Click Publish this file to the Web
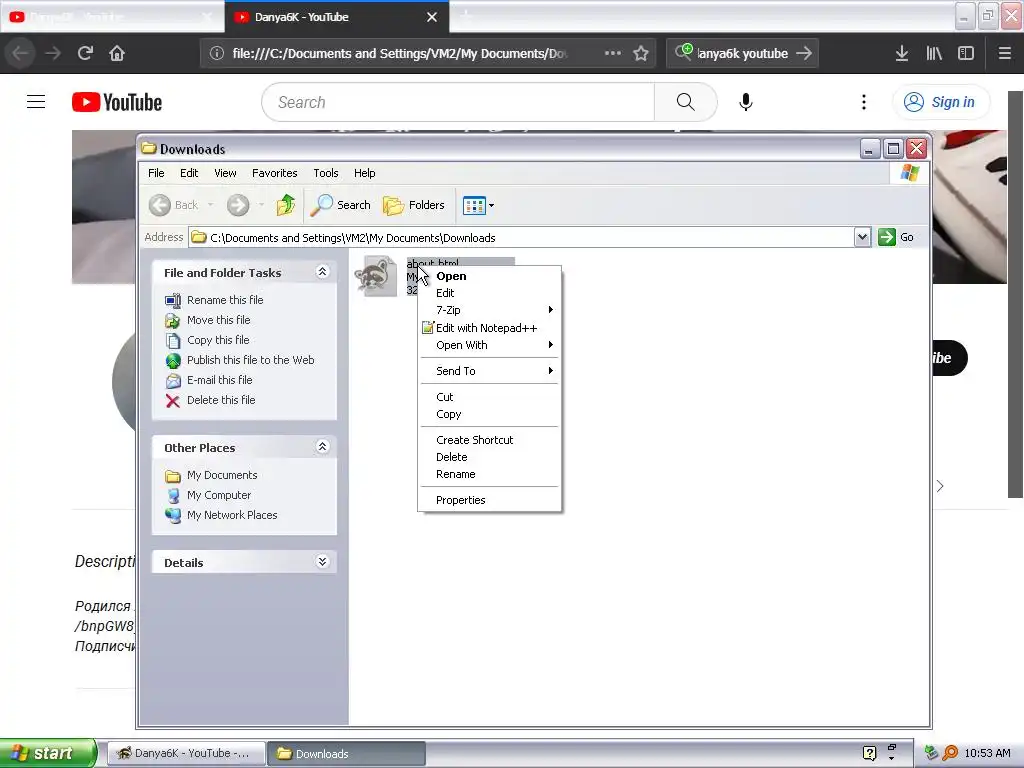This screenshot has height=768, width=1024. click(250, 360)
